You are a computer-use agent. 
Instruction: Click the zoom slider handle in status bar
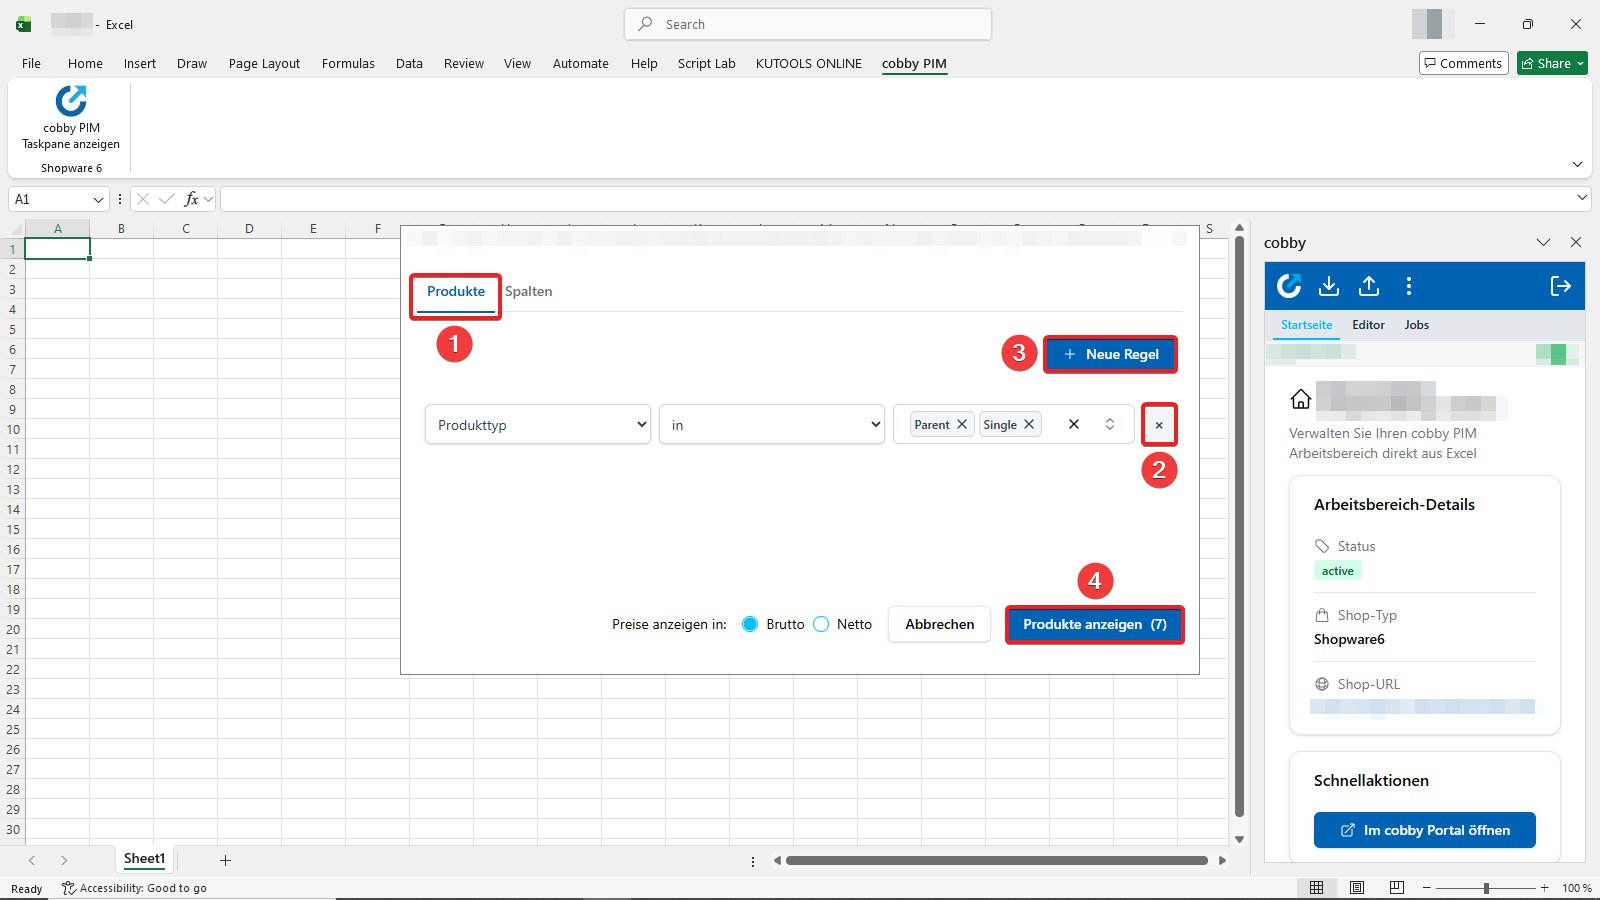(x=1486, y=888)
